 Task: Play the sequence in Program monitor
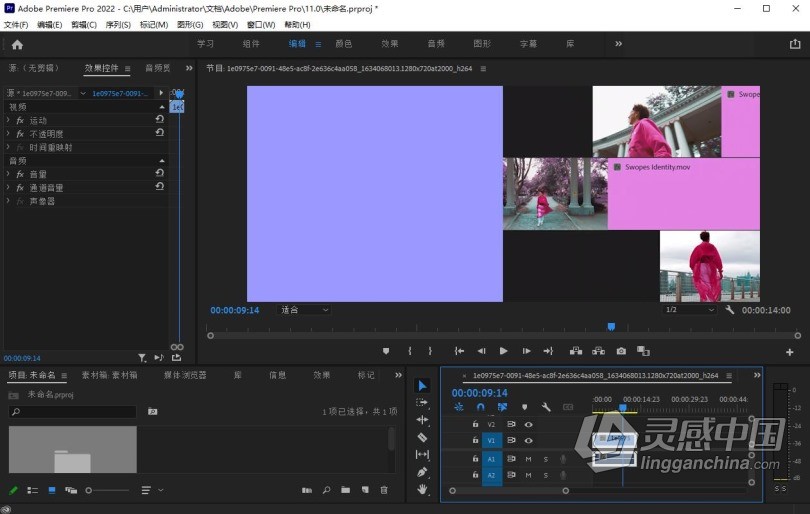[503, 351]
